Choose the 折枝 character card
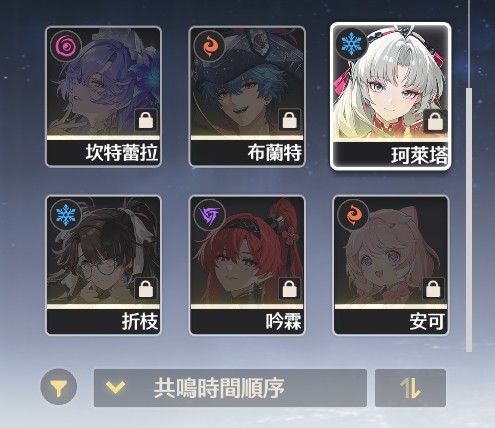The image size is (495, 428). pyautogui.click(x=103, y=265)
